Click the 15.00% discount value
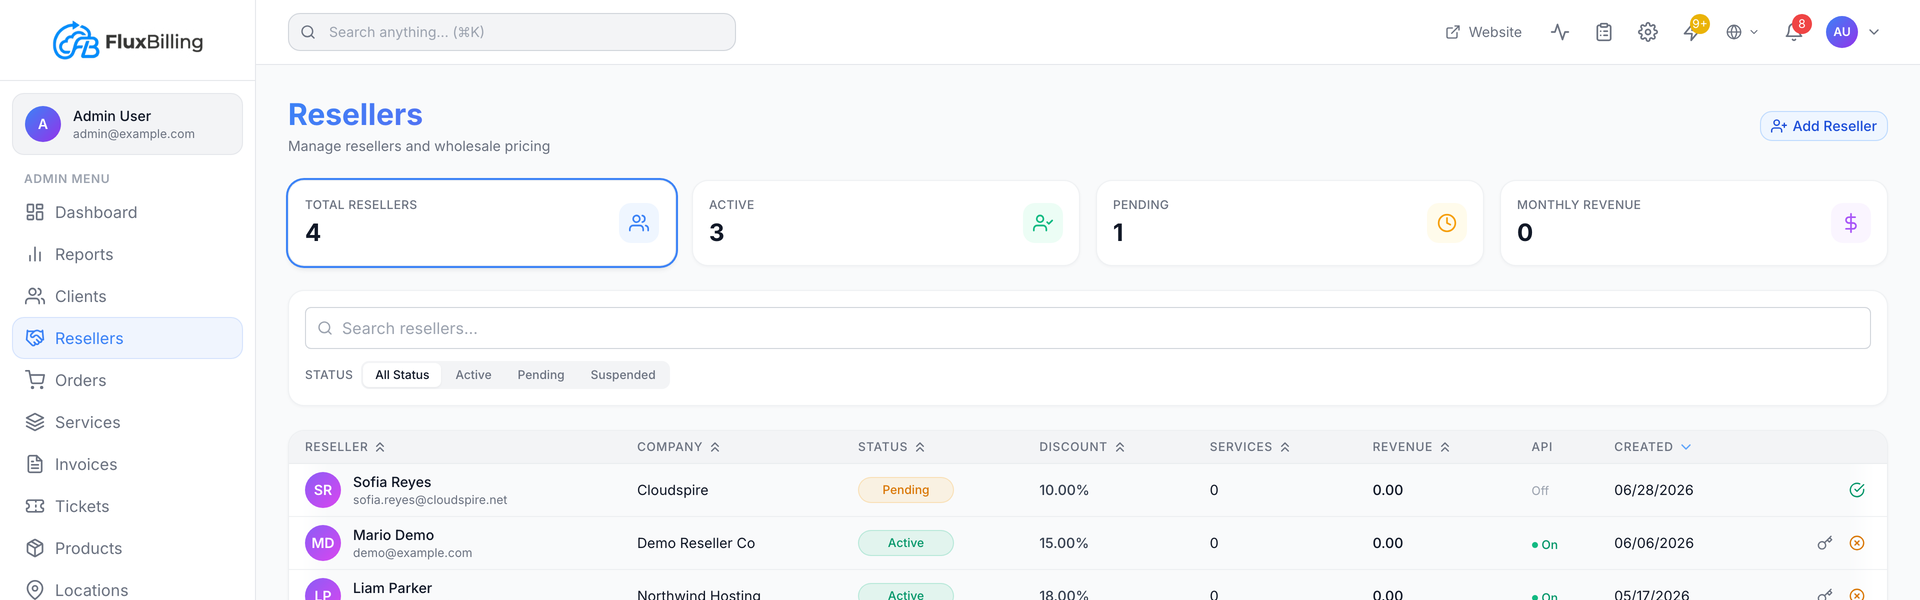The width and height of the screenshot is (1920, 600). 1064,543
